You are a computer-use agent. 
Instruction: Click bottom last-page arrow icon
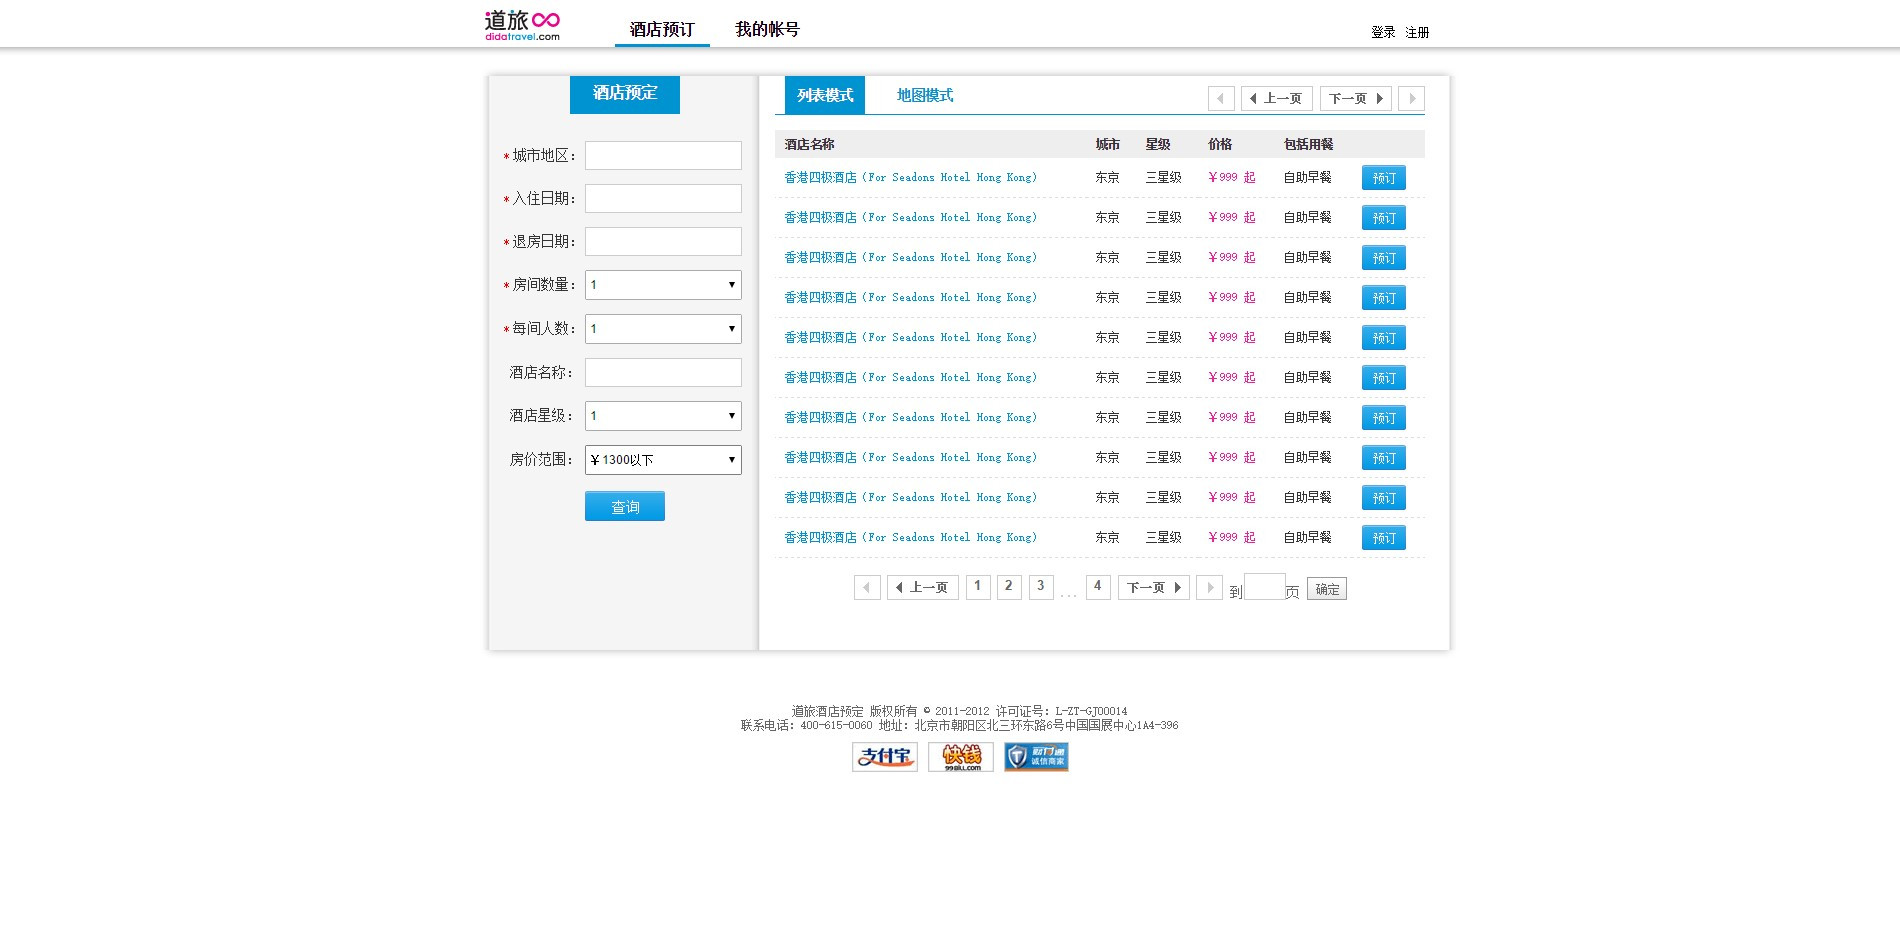point(1209,588)
